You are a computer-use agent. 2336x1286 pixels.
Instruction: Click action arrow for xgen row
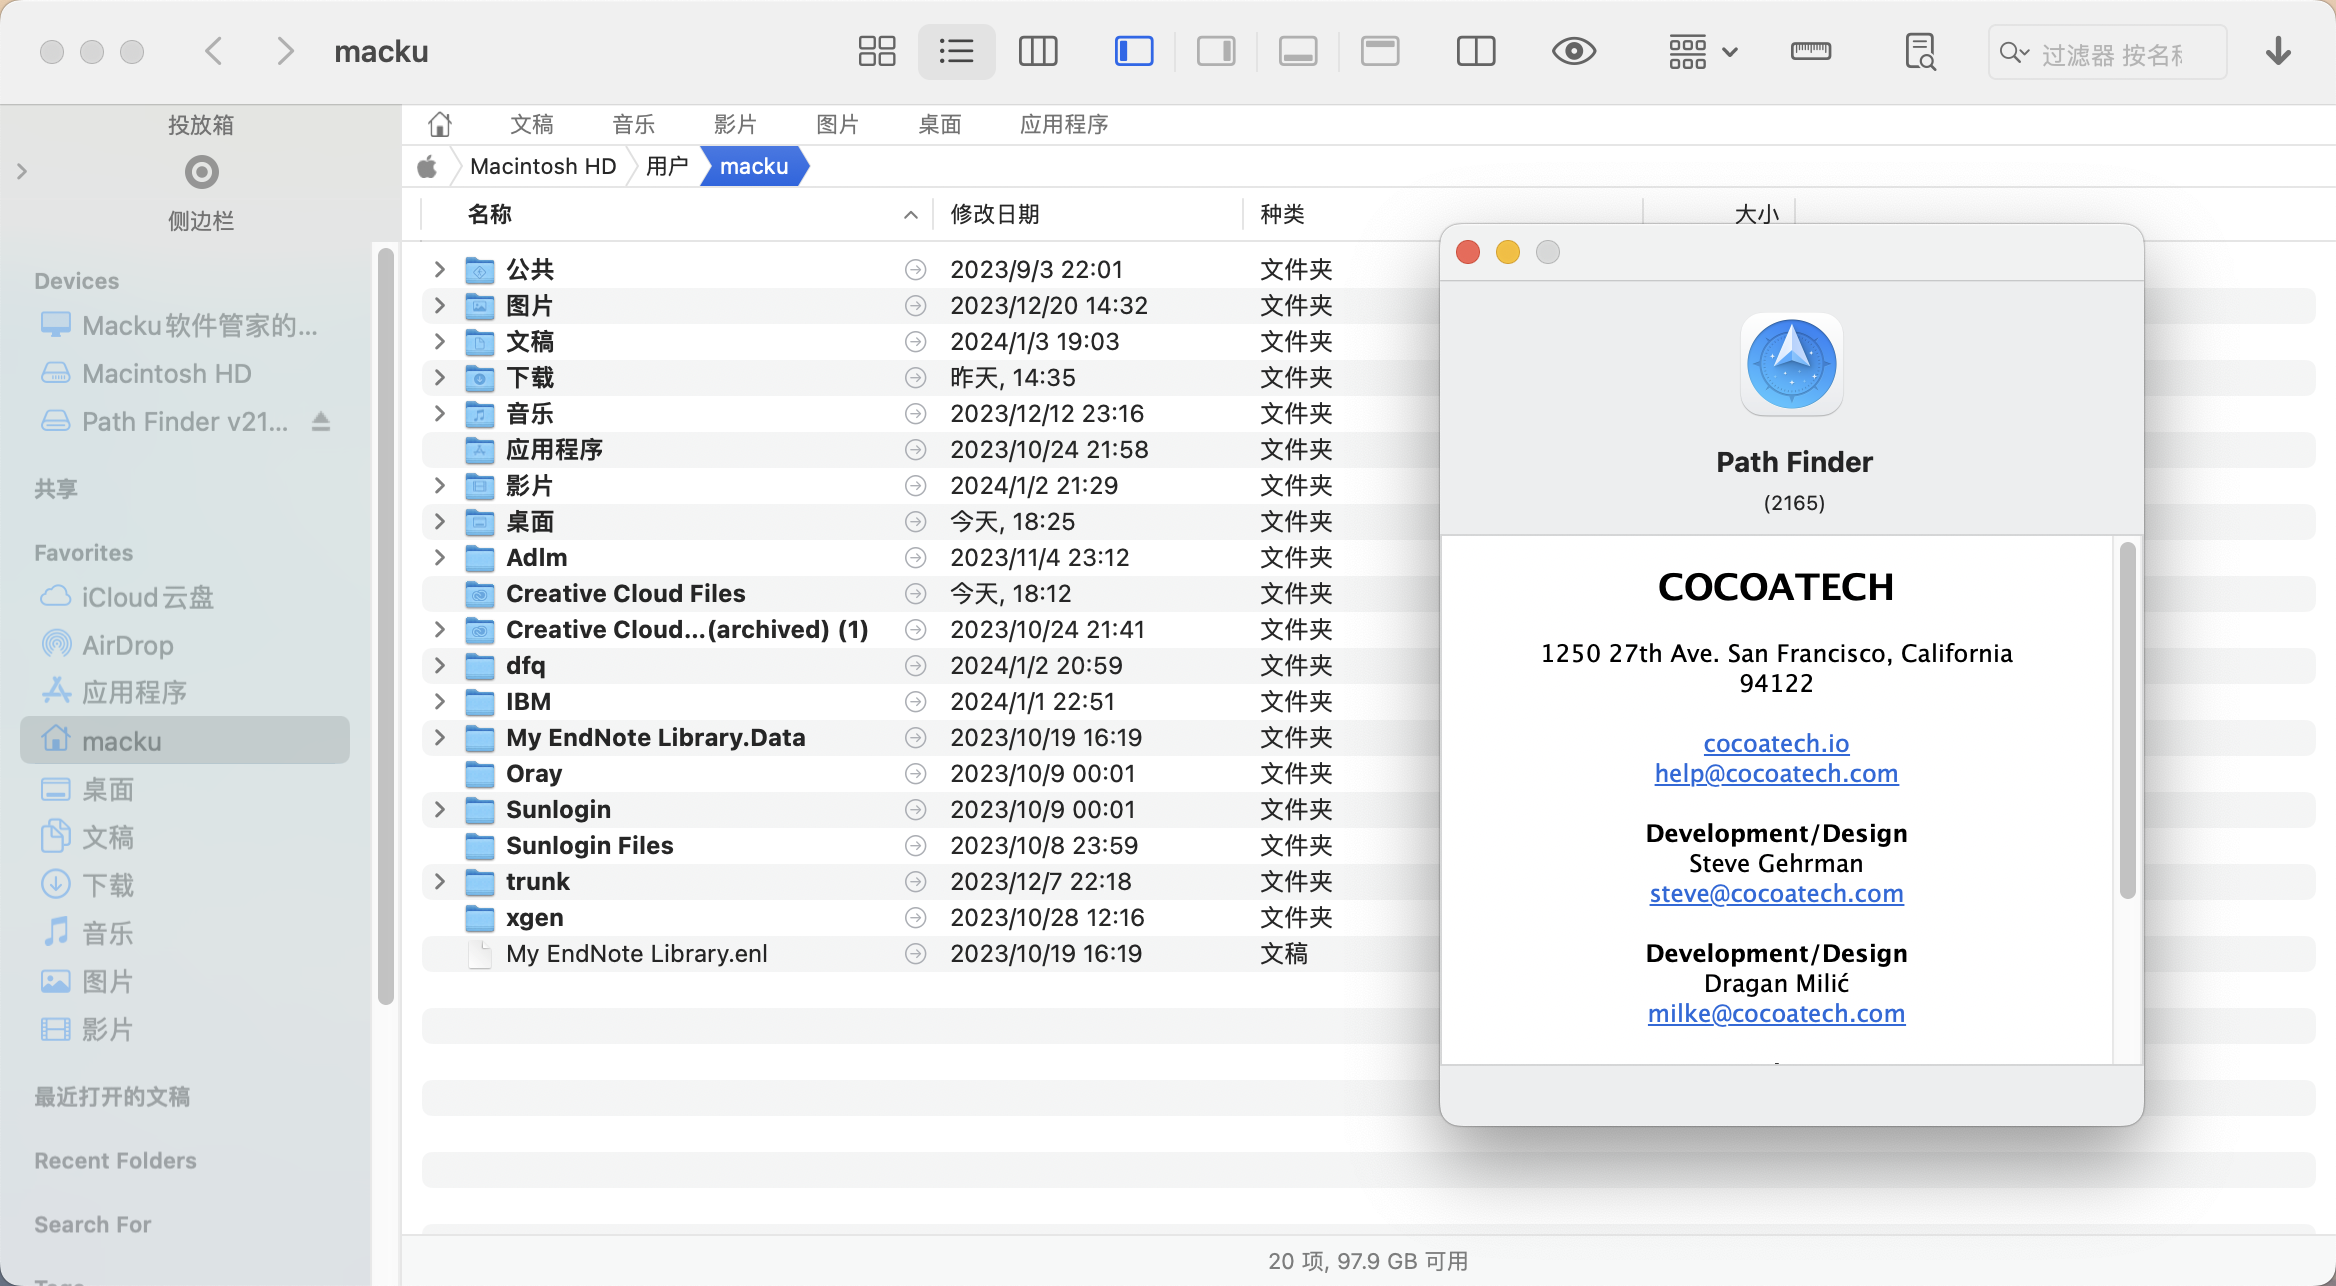[915, 918]
